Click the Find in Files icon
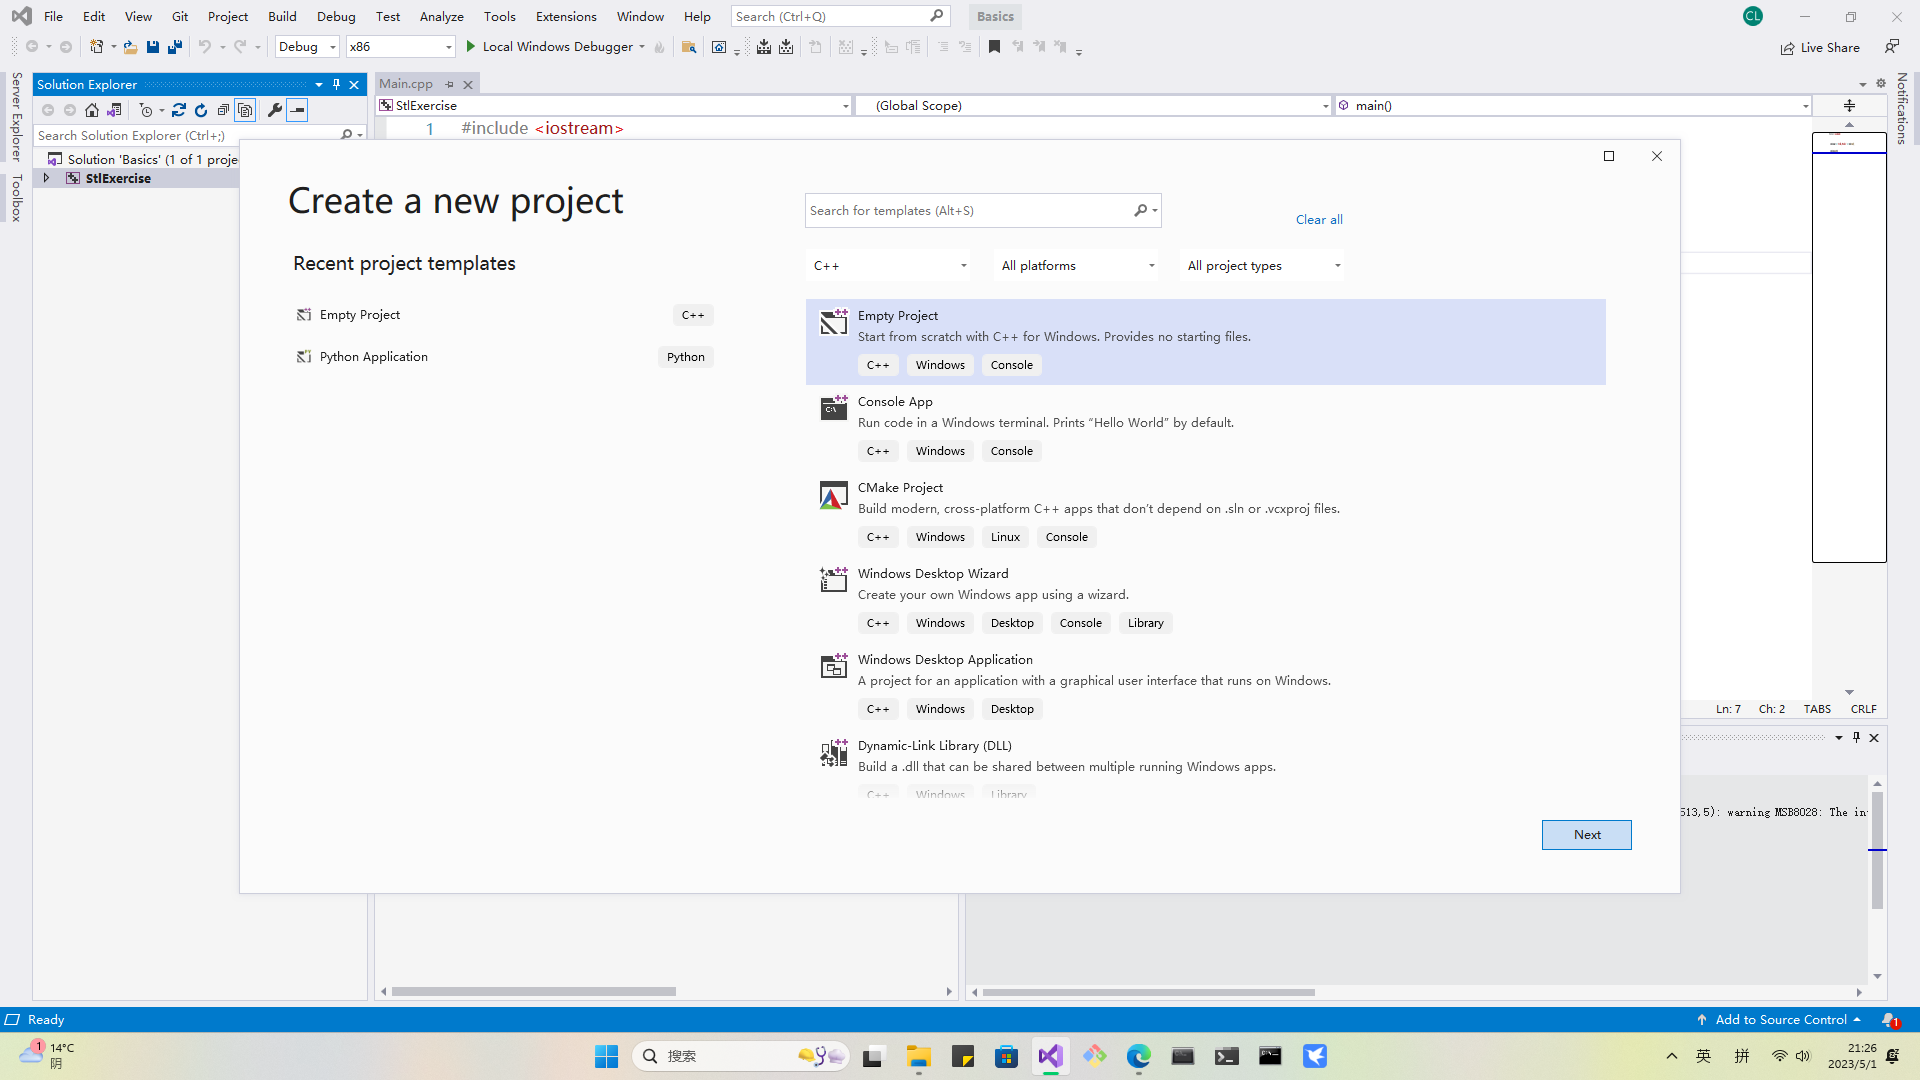This screenshot has height=1080, width=1920. (x=689, y=47)
